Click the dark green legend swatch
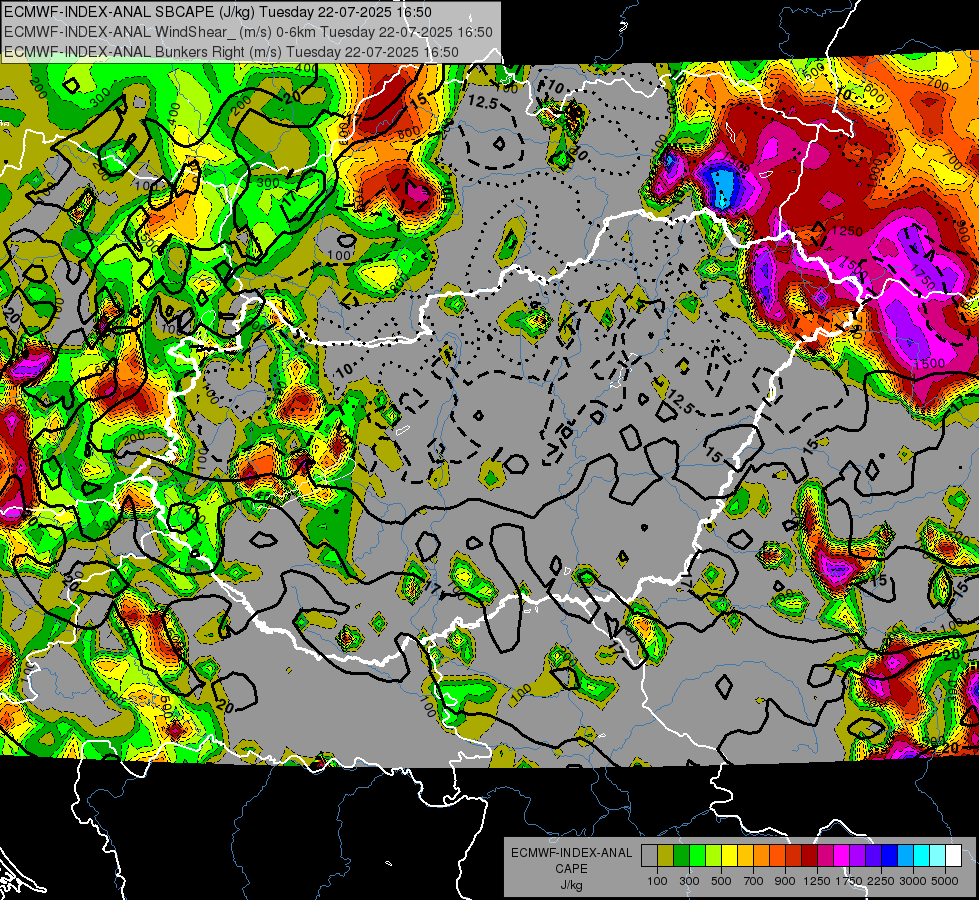 point(682,855)
